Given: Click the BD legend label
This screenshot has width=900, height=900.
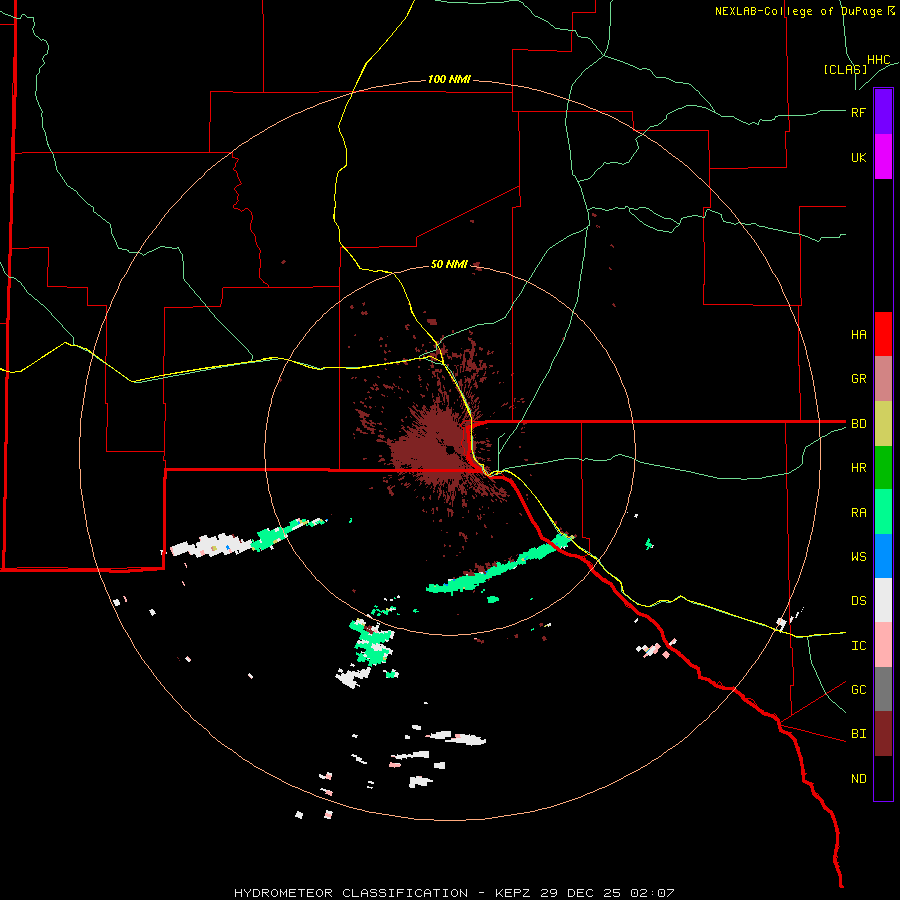Looking at the screenshot, I should point(858,423).
